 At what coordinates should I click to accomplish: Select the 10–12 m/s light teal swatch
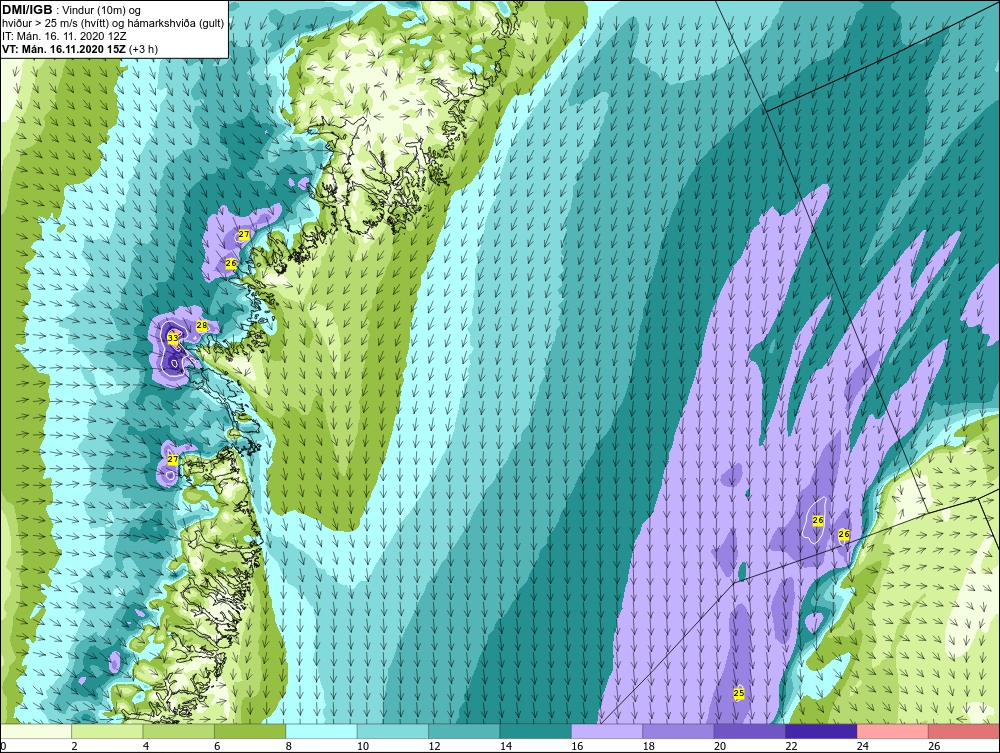click(393, 731)
